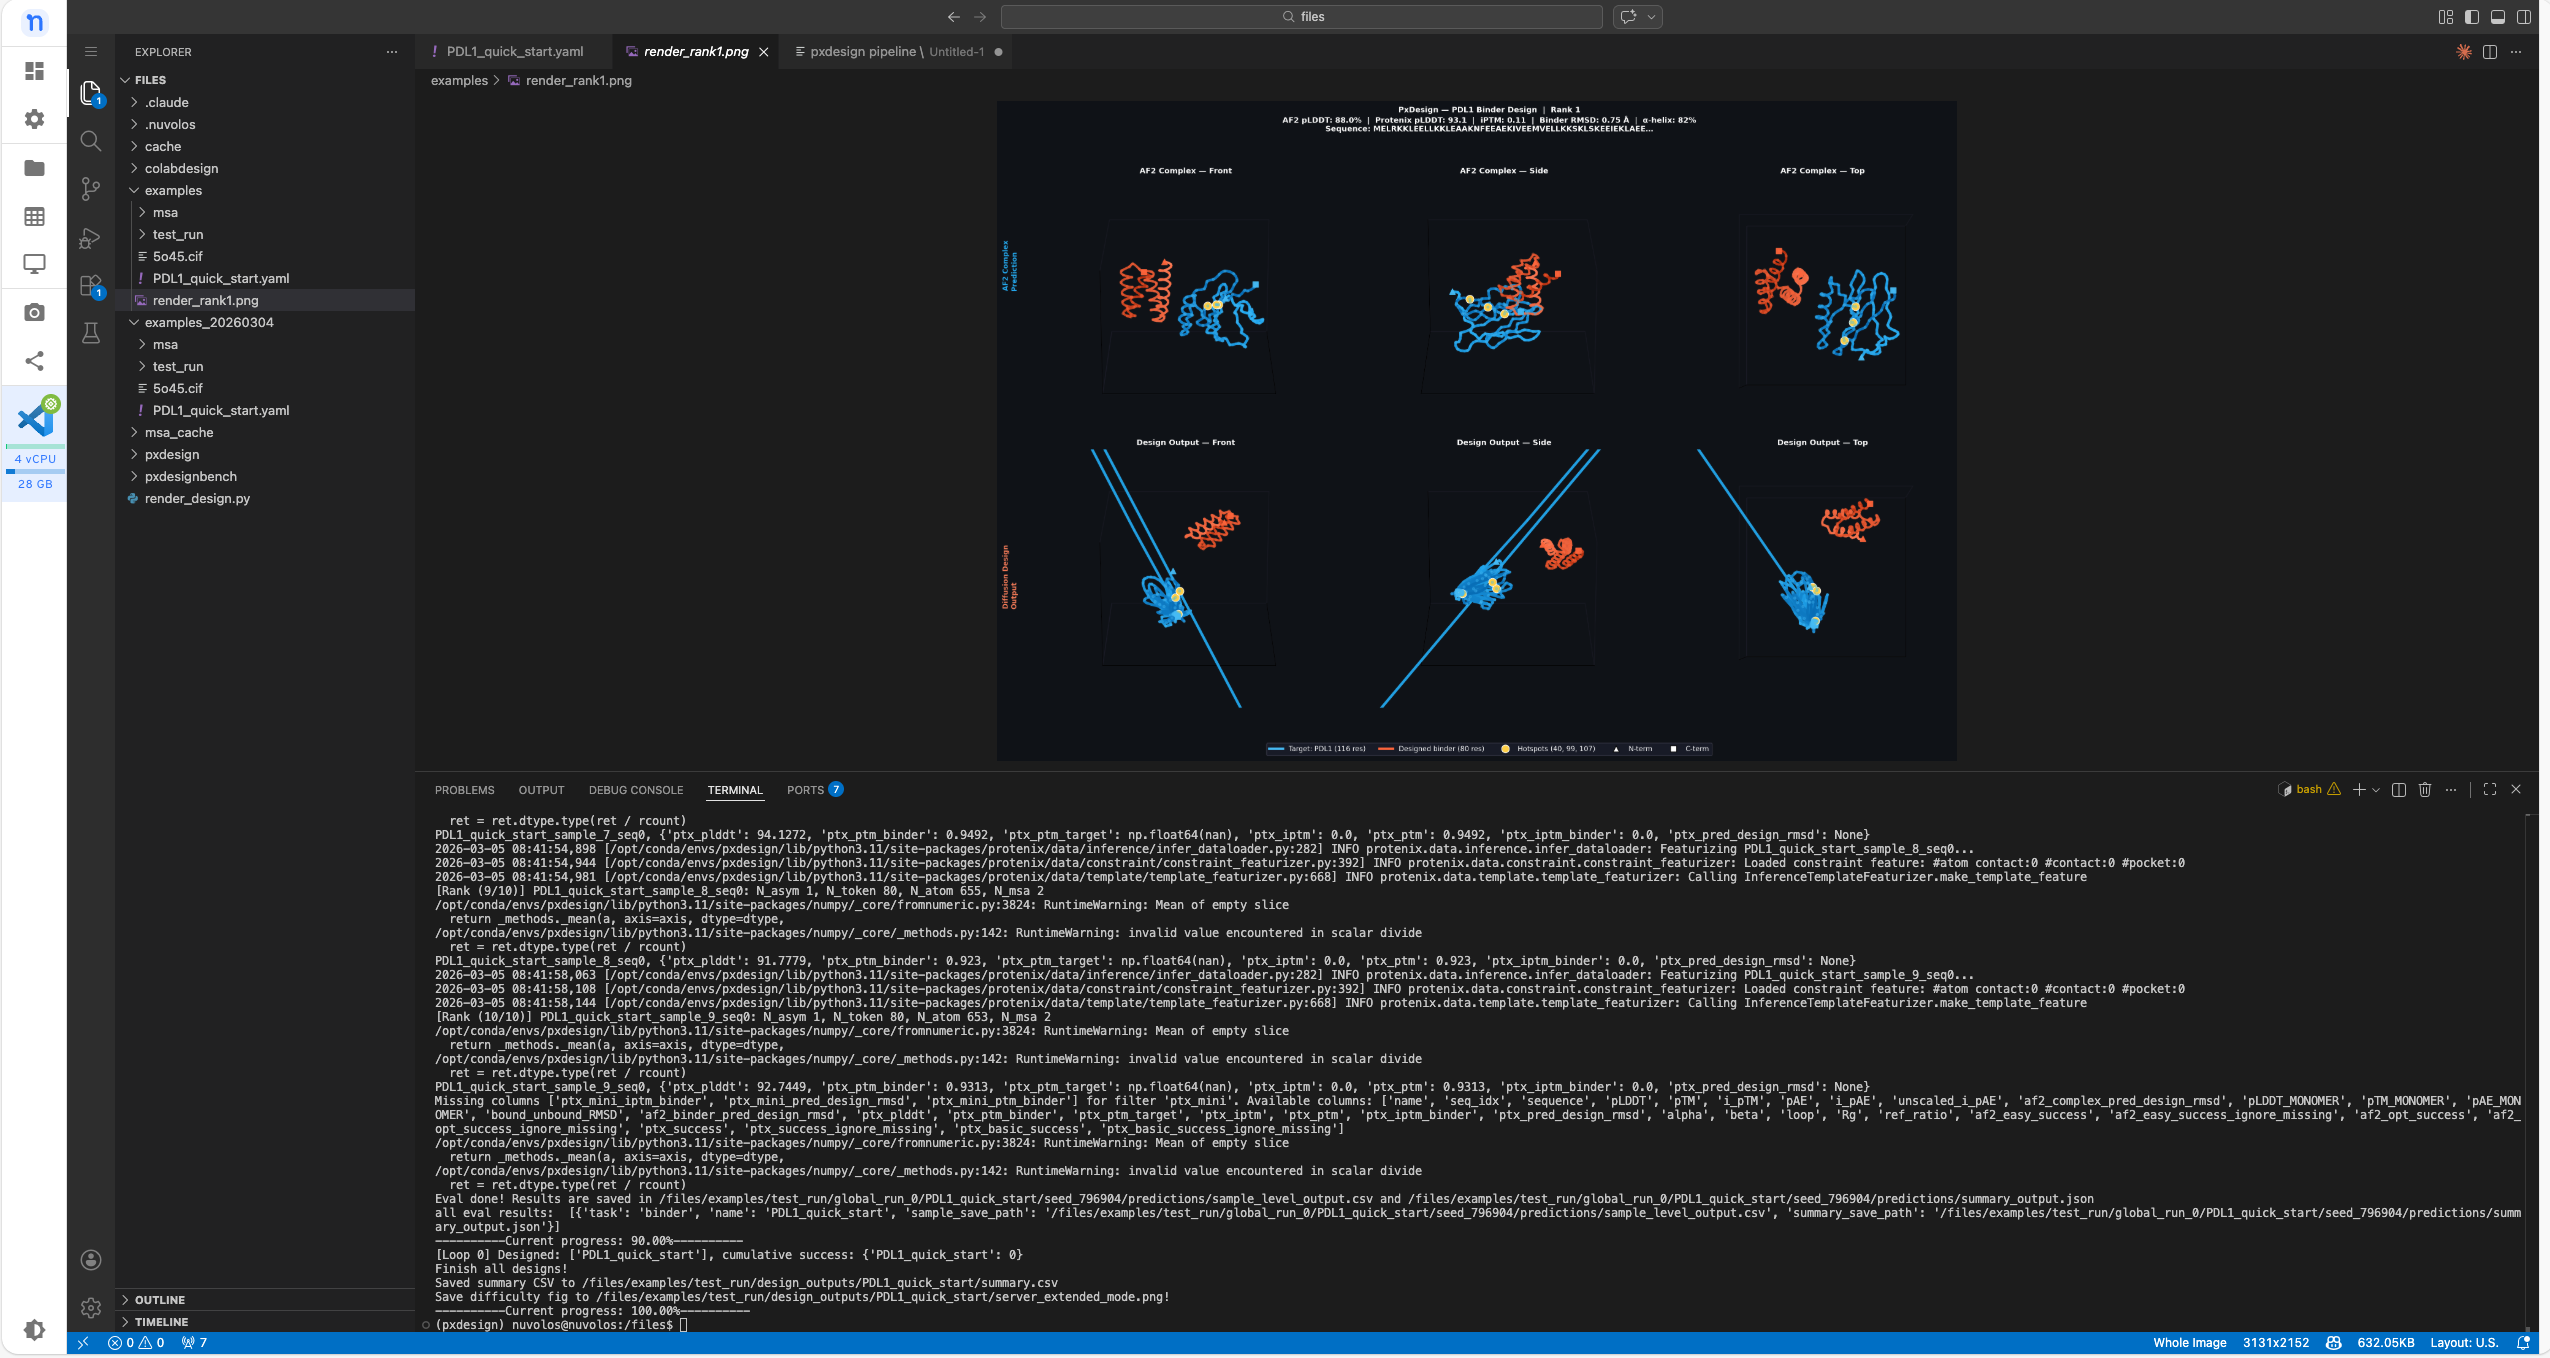Collapse the examples folder
Viewport: 2550px width, 1358px height.
pyautogui.click(x=173, y=191)
